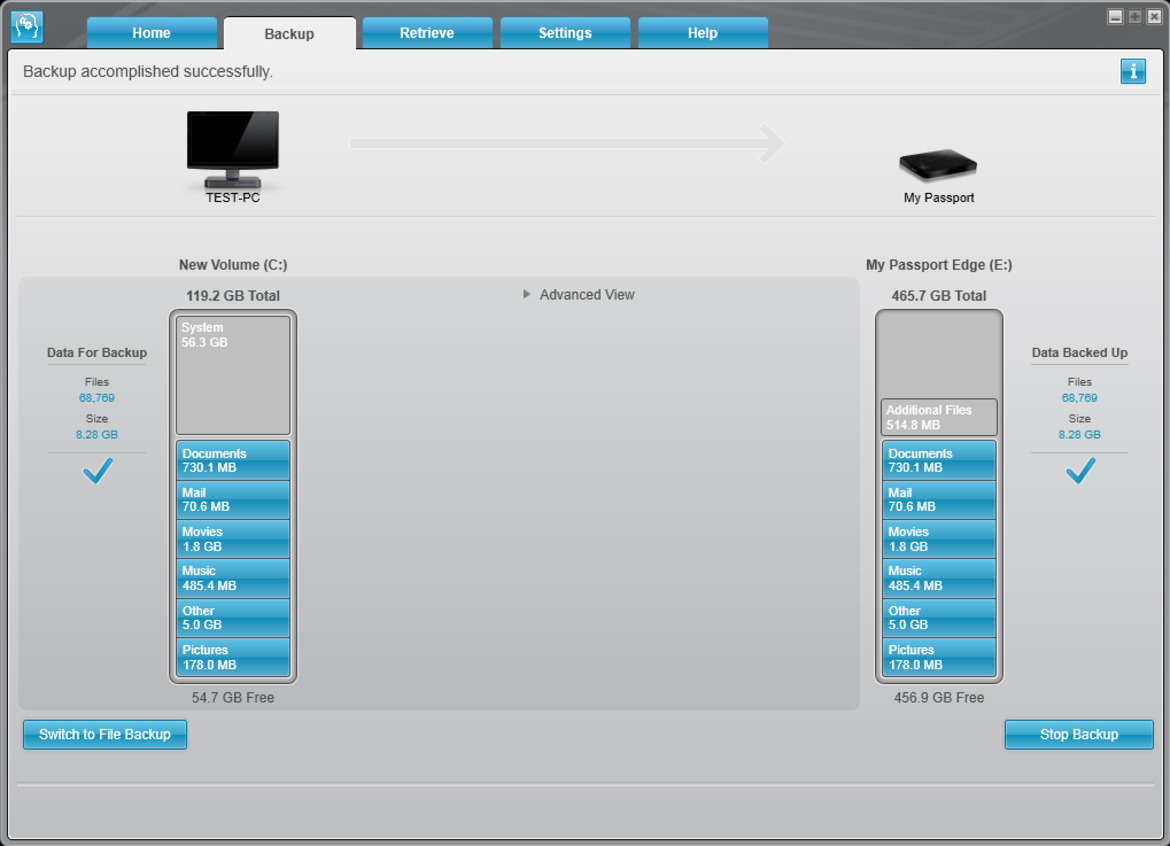This screenshot has height=846, width=1170.
Task: Select Music category on My Passport Edge
Action: coord(939,578)
